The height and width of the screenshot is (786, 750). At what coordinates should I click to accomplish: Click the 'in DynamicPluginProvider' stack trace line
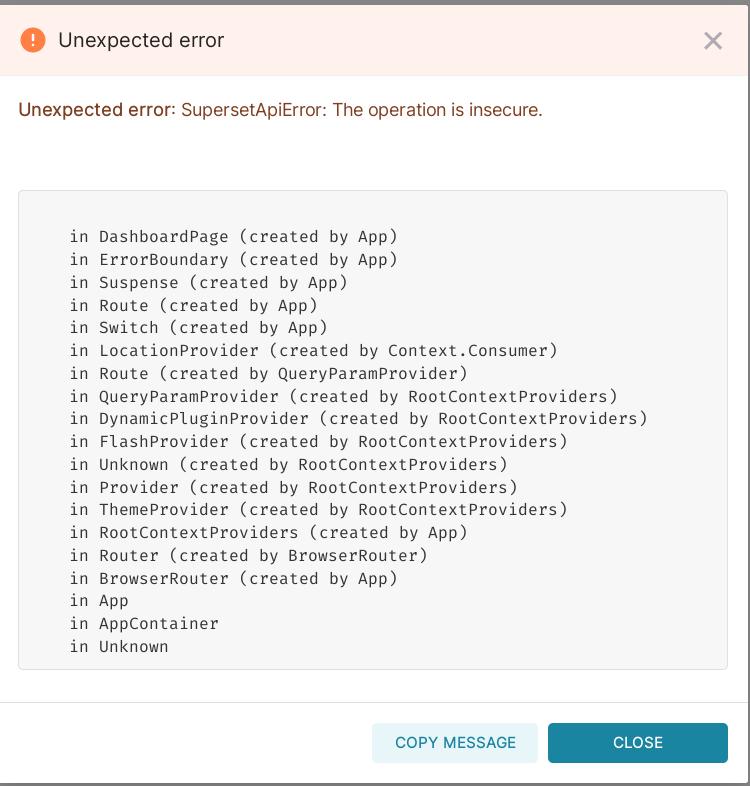(x=358, y=418)
